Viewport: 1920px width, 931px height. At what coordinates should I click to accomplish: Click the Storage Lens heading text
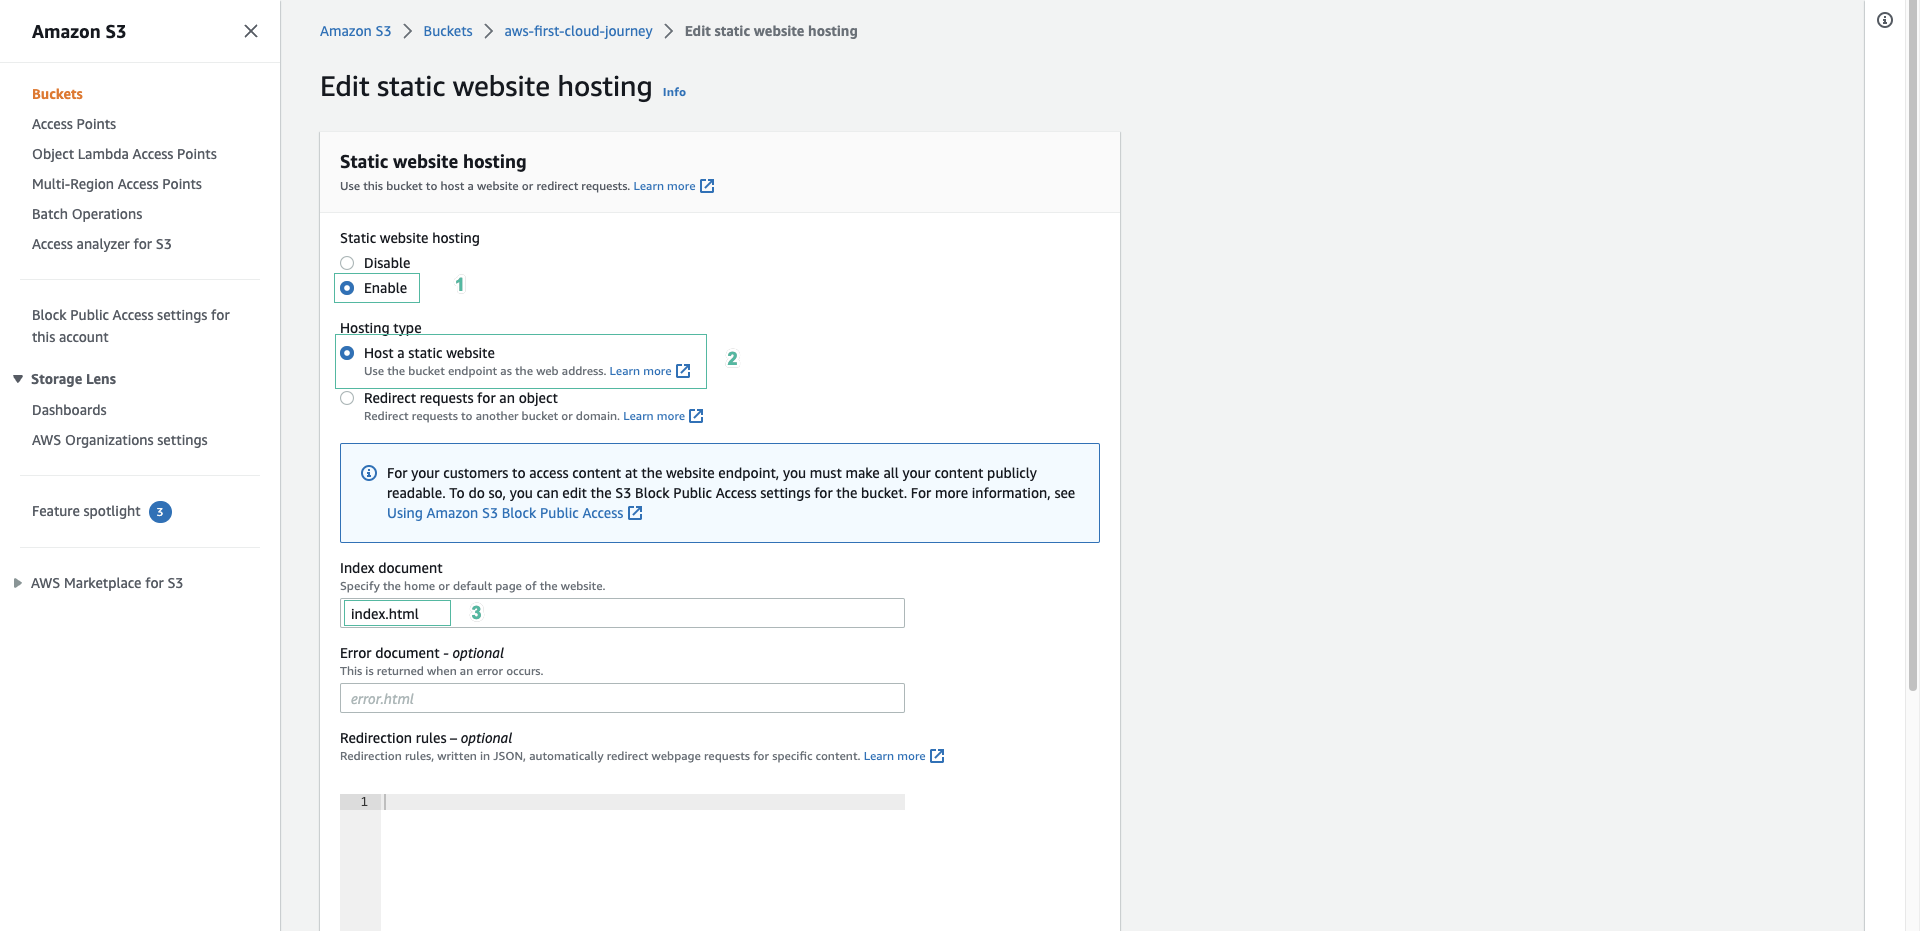[x=73, y=379]
